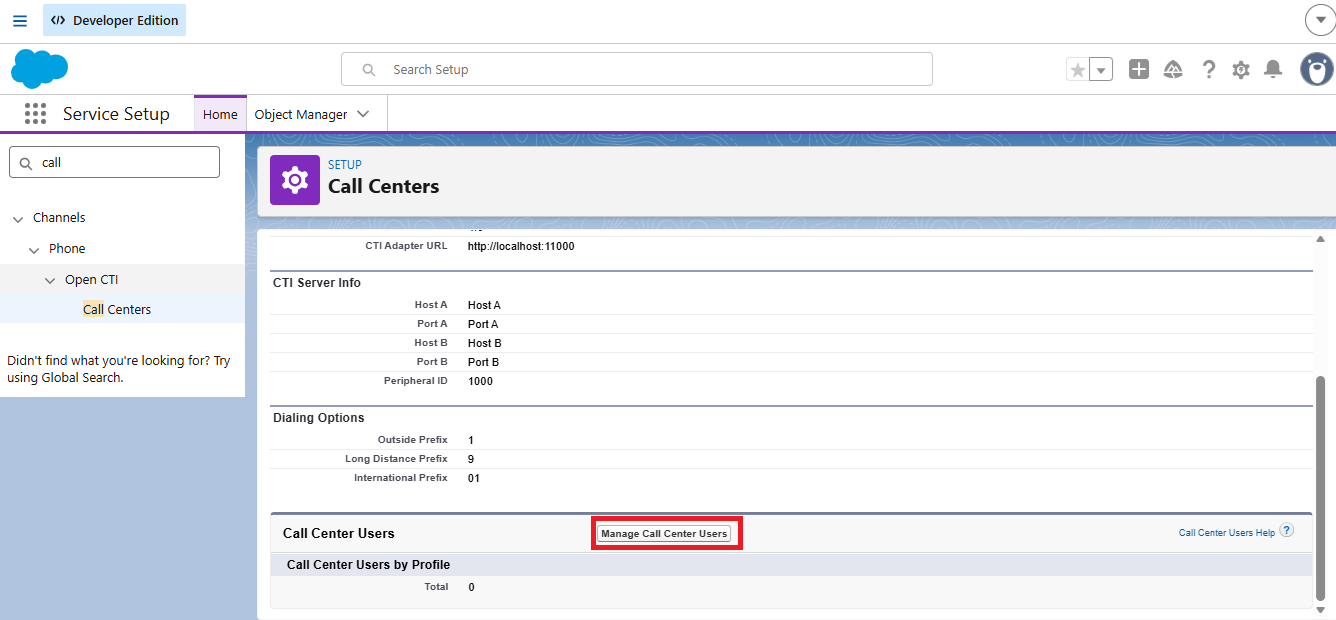Open the user avatar profile menu
The image size is (1336, 620).
(1317, 69)
